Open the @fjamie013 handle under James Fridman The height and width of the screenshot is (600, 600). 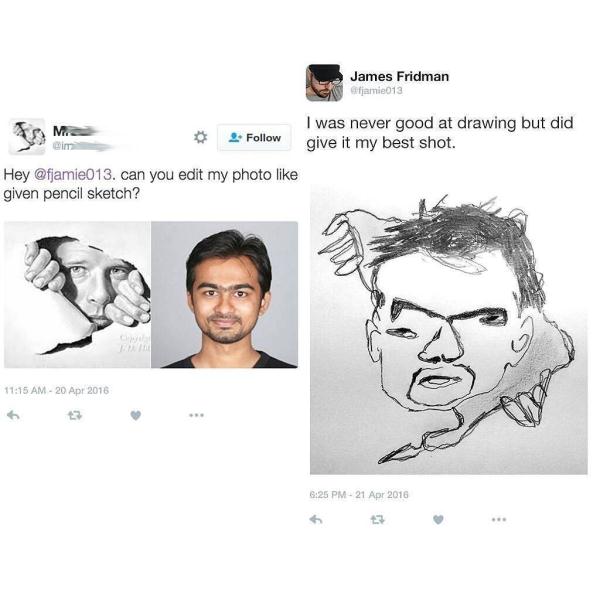coord(377,91)
